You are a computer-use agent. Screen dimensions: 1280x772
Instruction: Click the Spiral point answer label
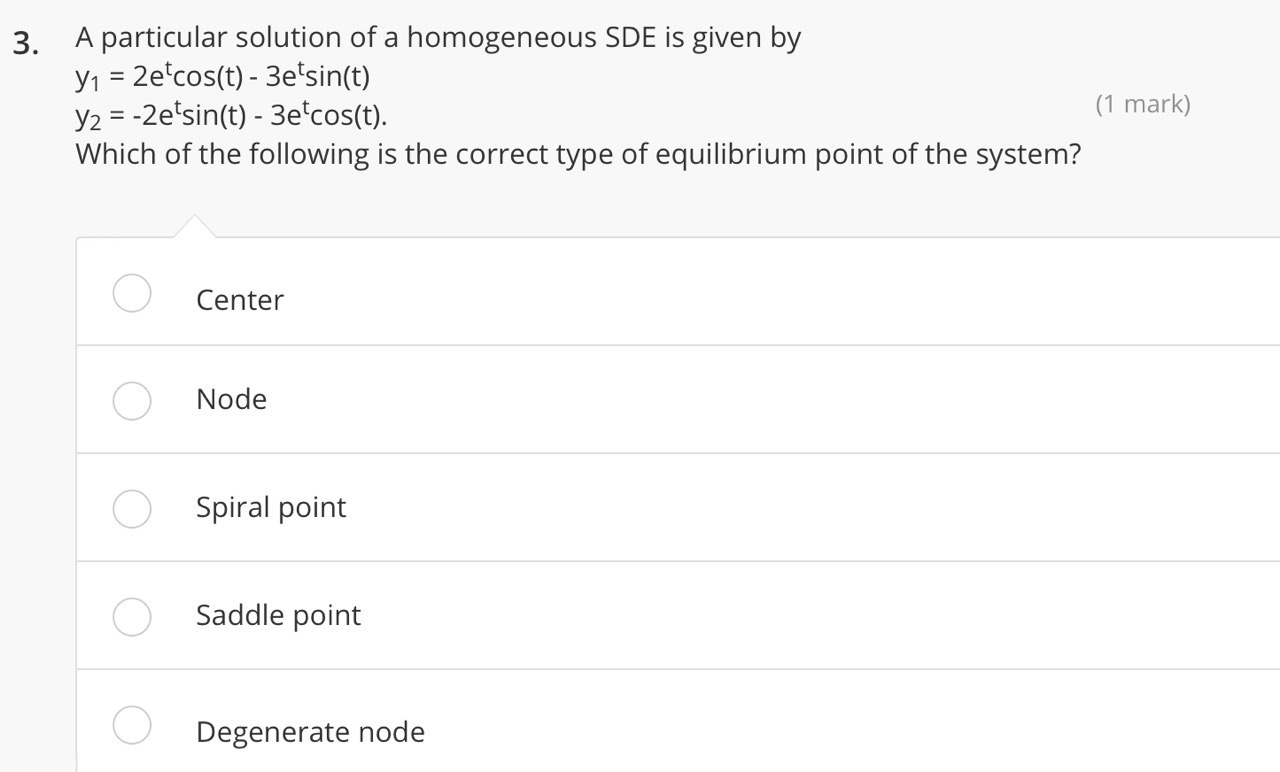point(270,507)
